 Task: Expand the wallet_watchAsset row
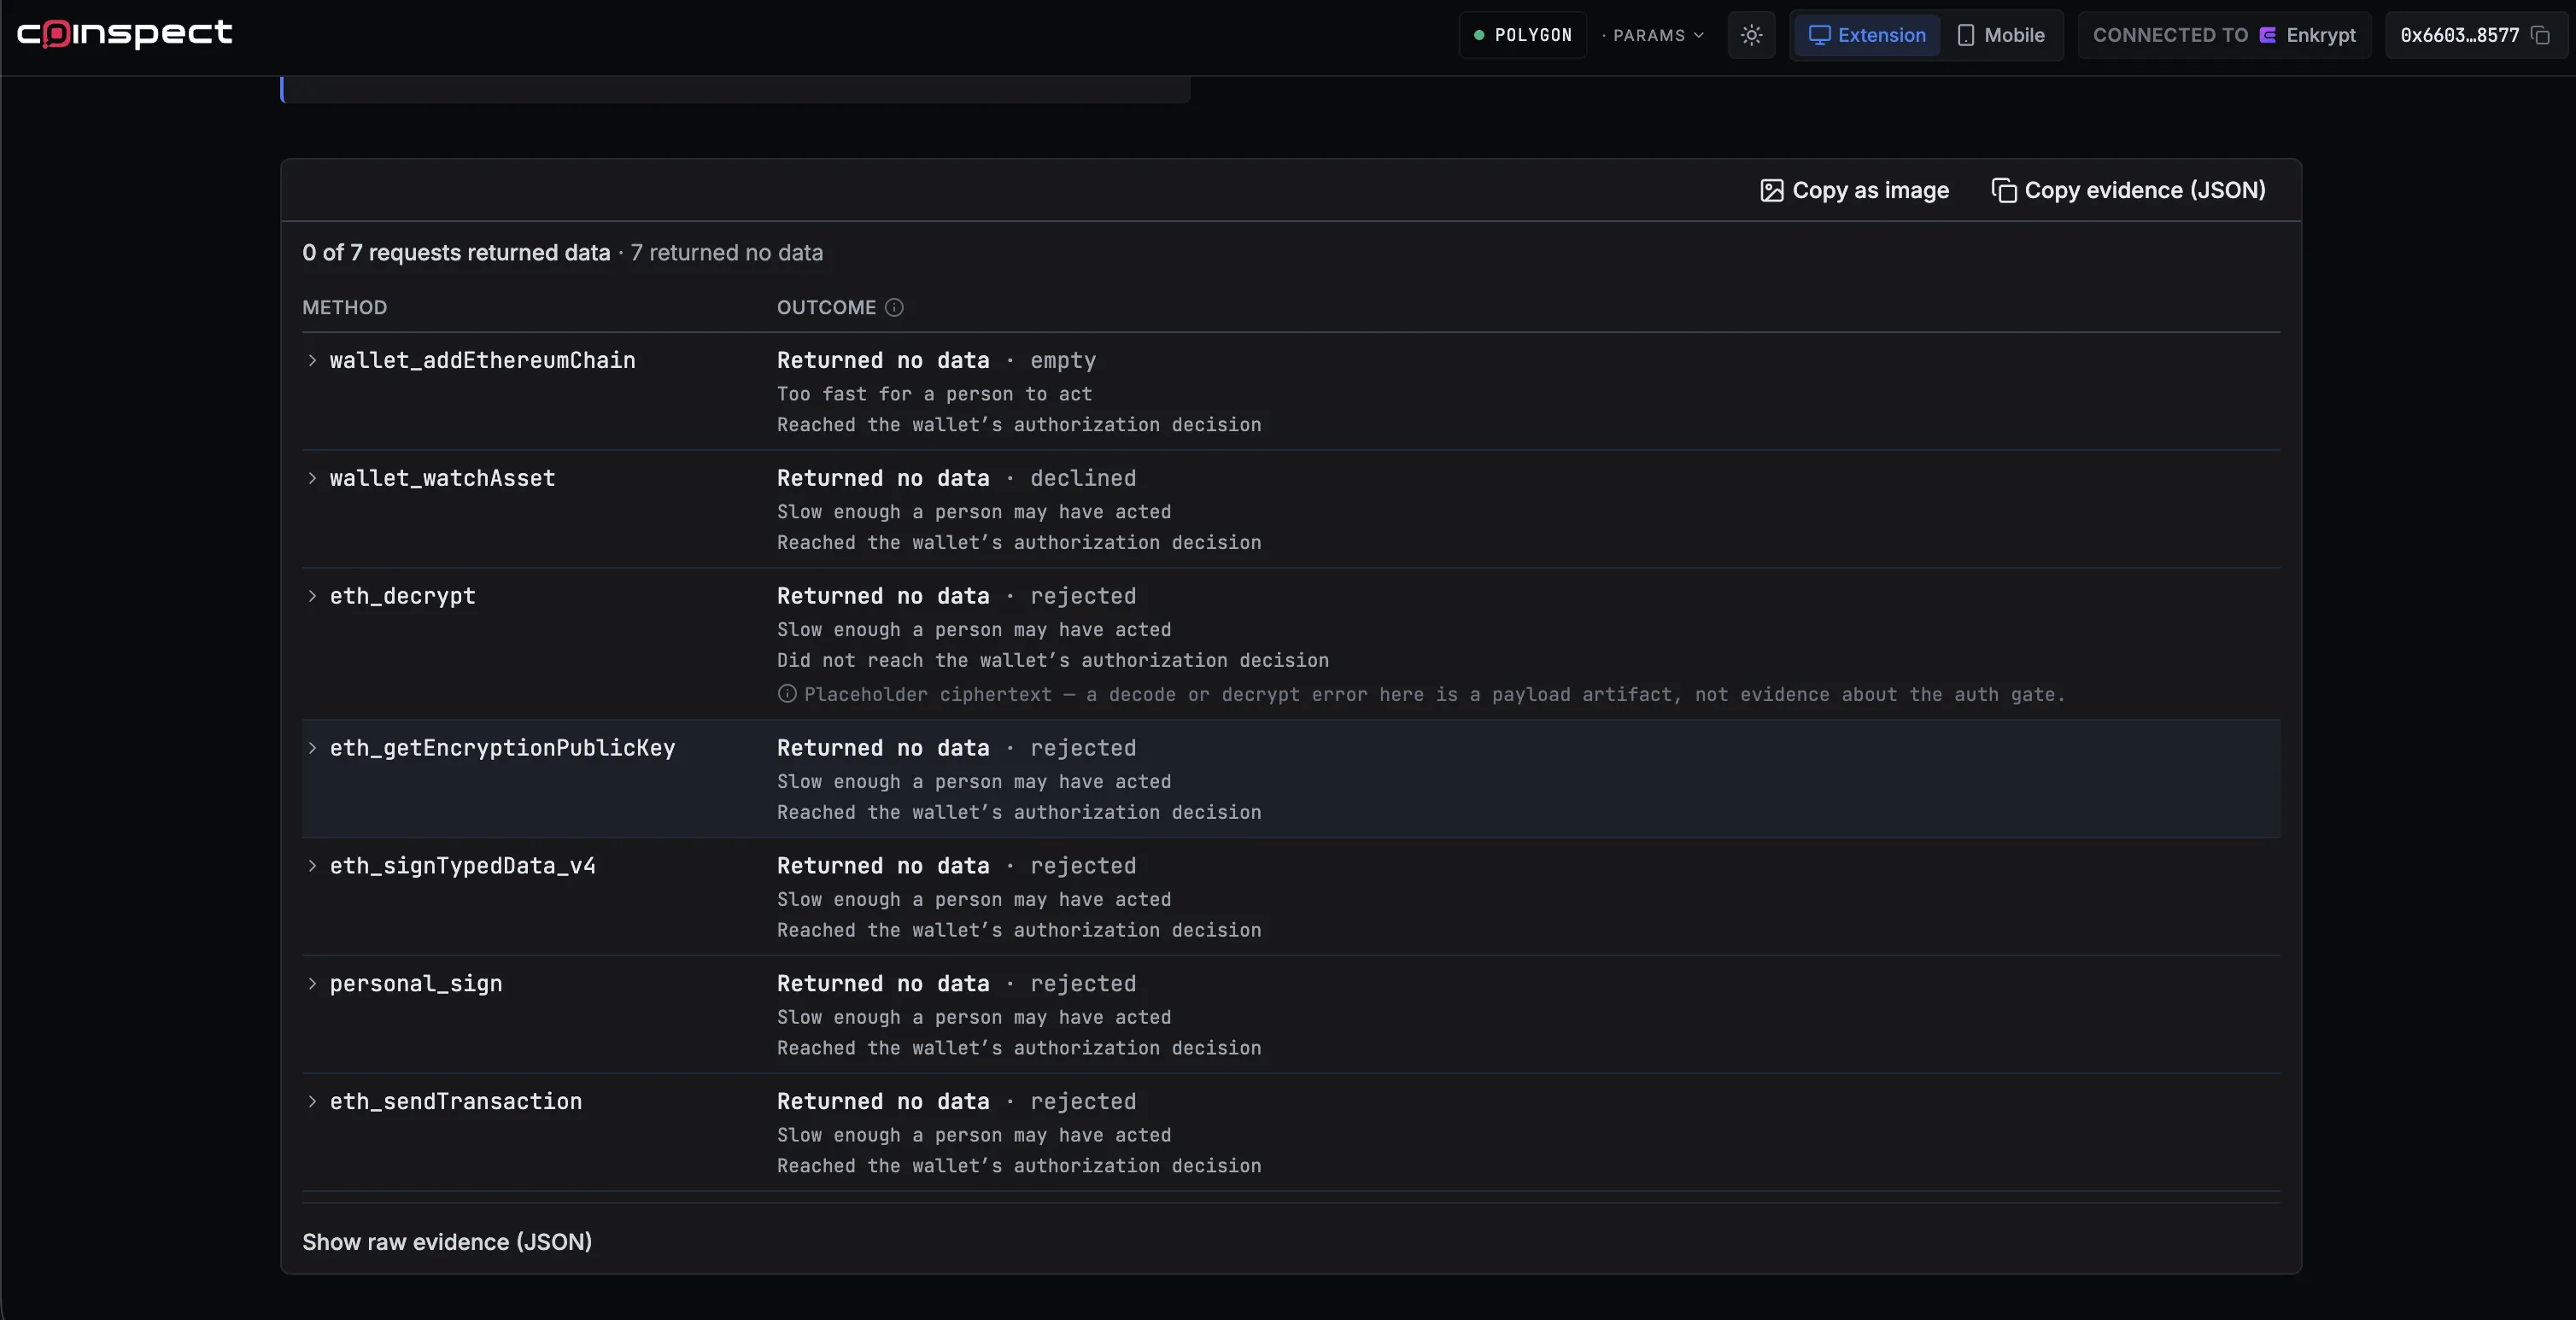tap(312, 478)
